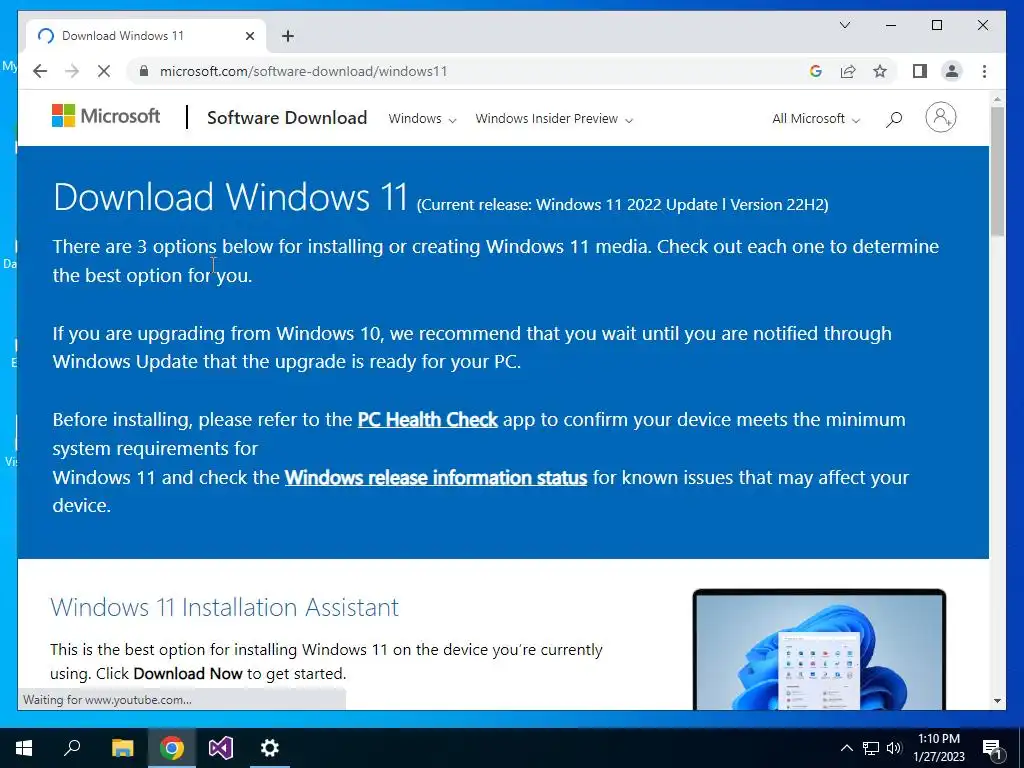
Task: Open the clock showing 1:10 PM
Action: (x=938, y=748)
